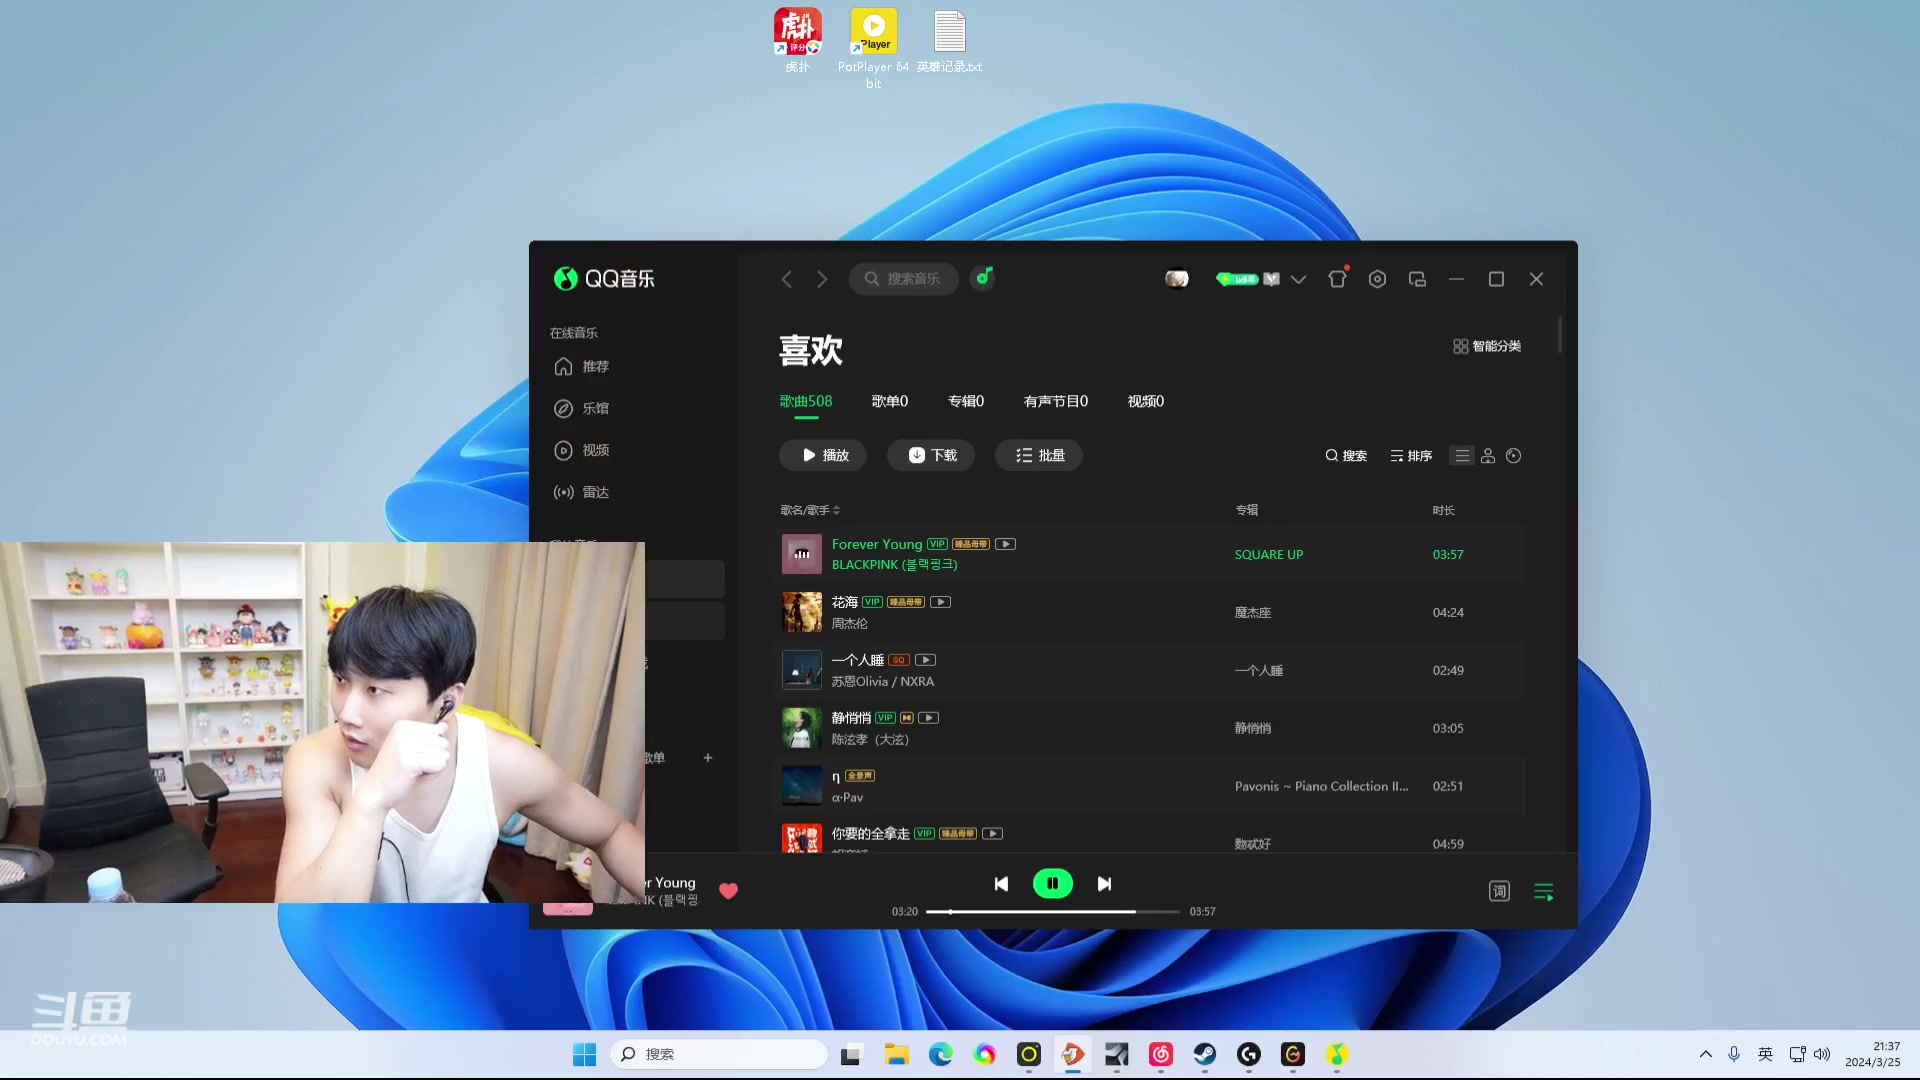Select the 歌曲508 tab

click(x=806, y=401)
